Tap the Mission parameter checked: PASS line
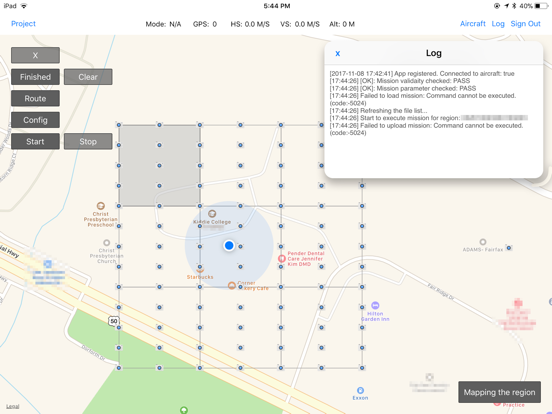 click(403, 88)
